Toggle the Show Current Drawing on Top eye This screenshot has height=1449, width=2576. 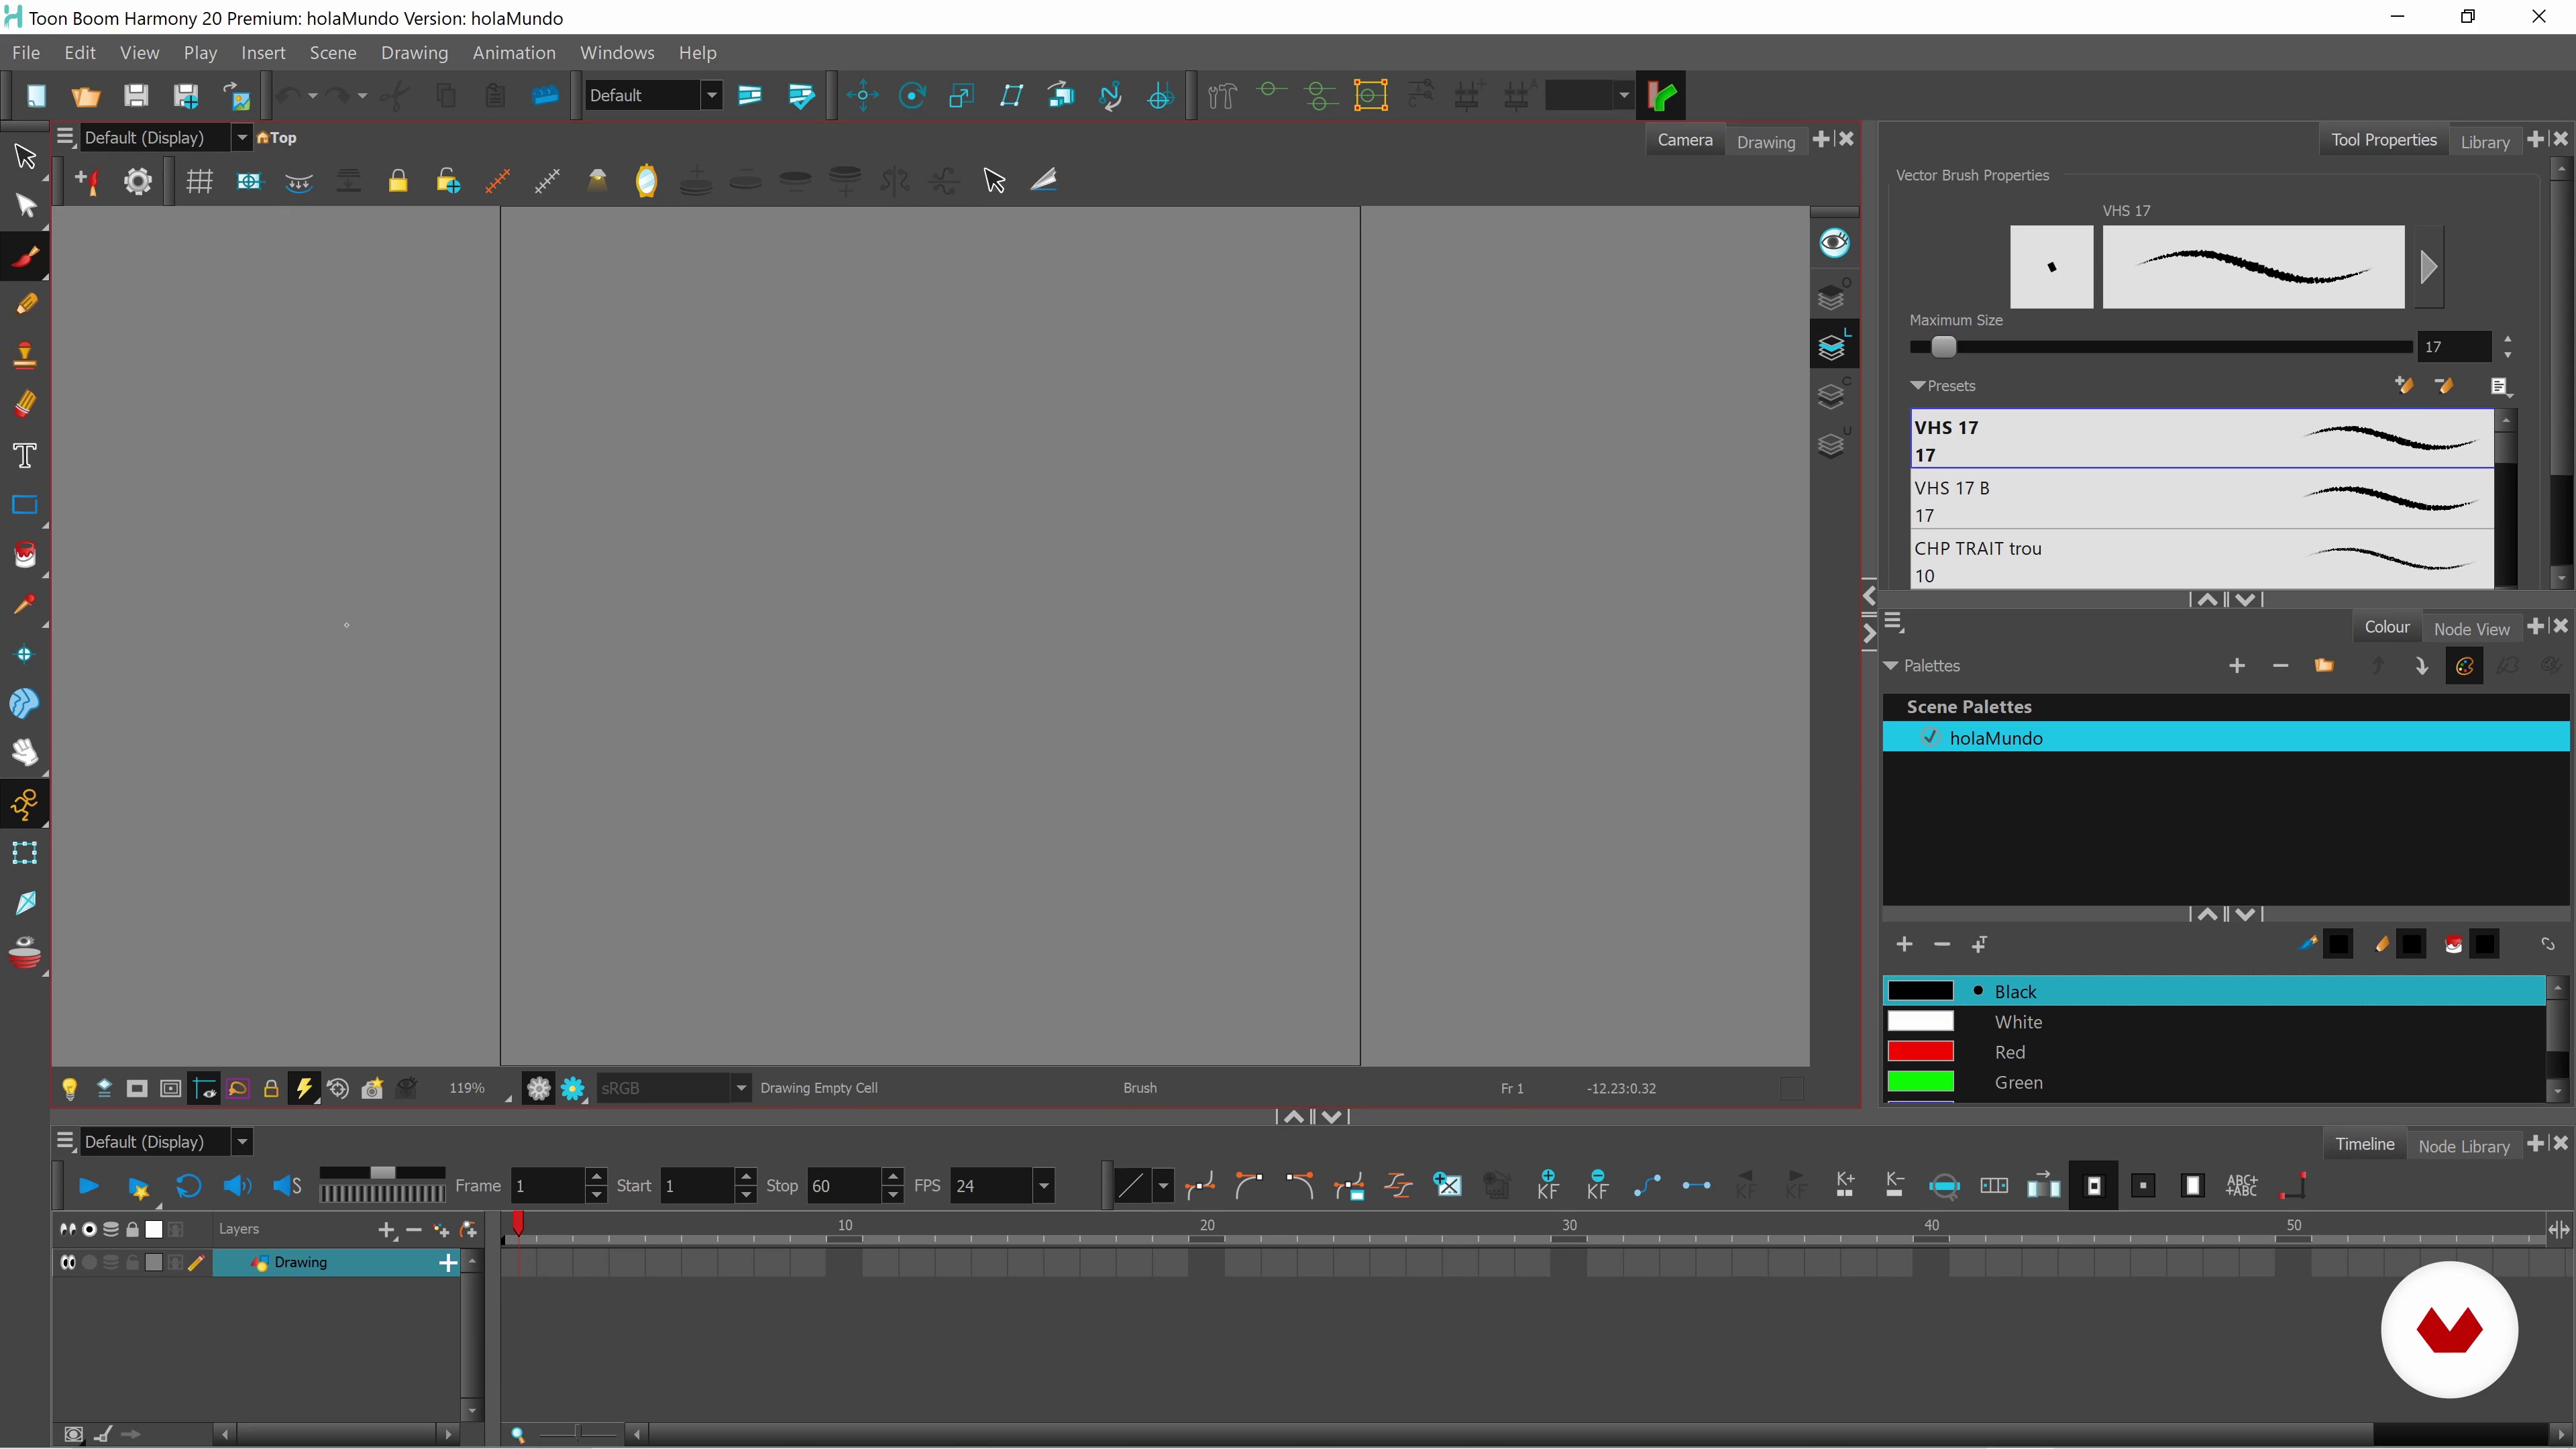click(1834, 242)
